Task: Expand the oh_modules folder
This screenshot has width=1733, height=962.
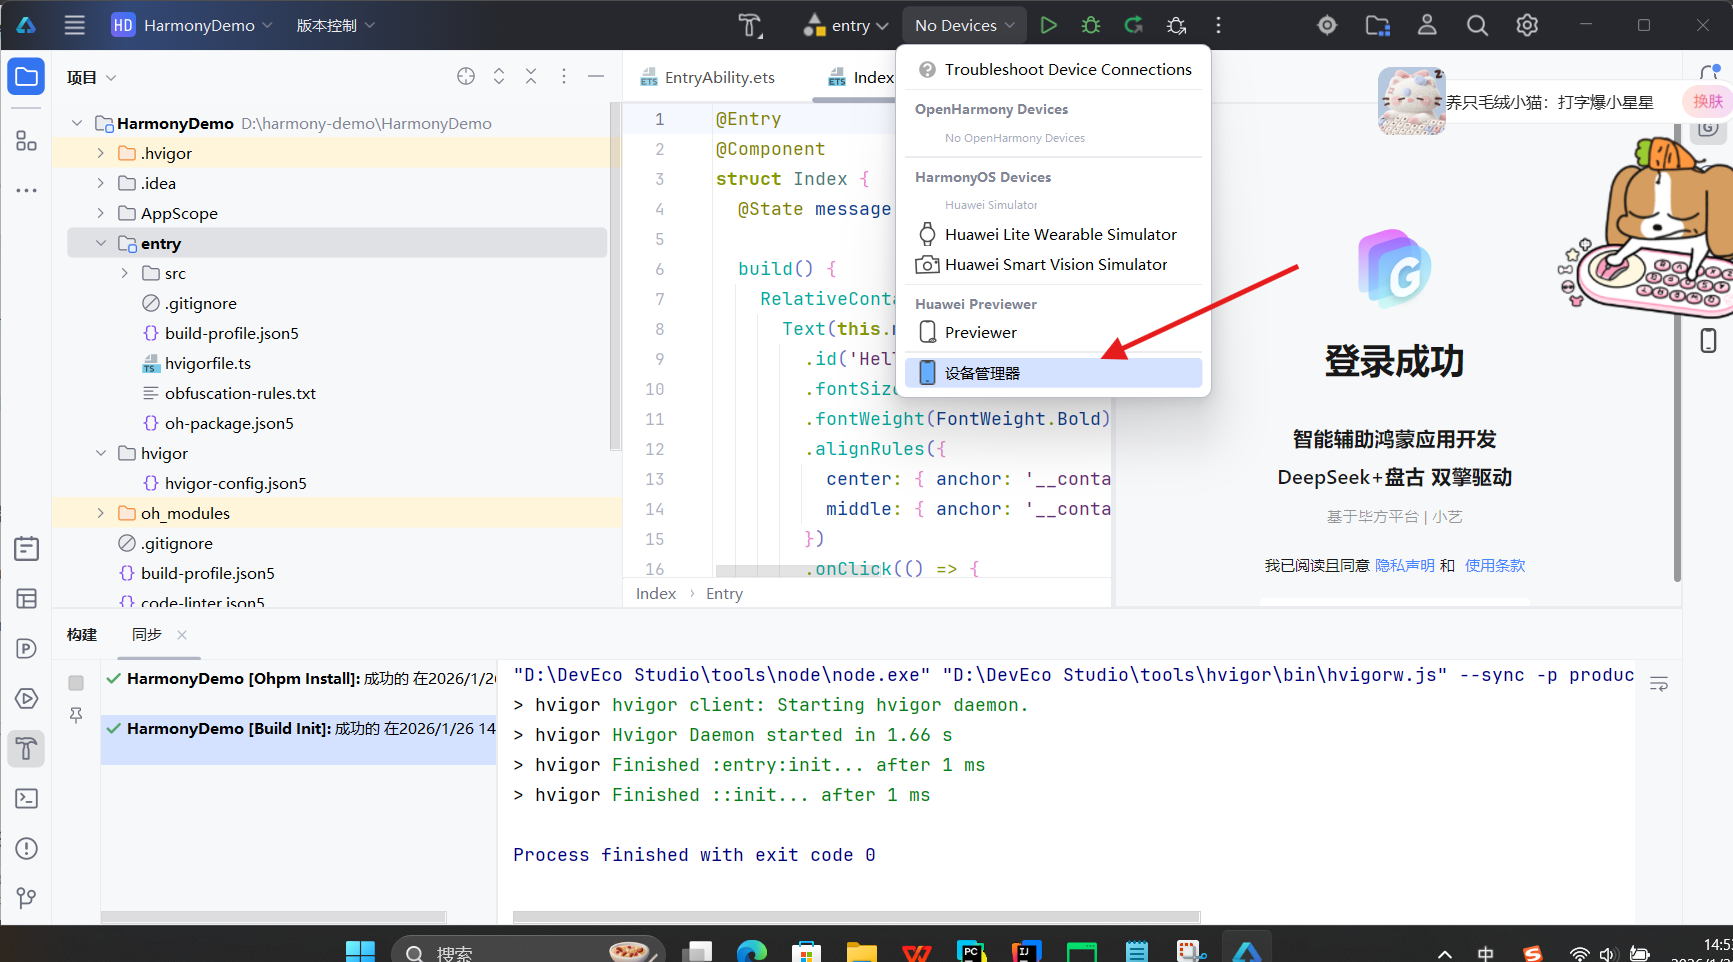Action: pos(100,513)
